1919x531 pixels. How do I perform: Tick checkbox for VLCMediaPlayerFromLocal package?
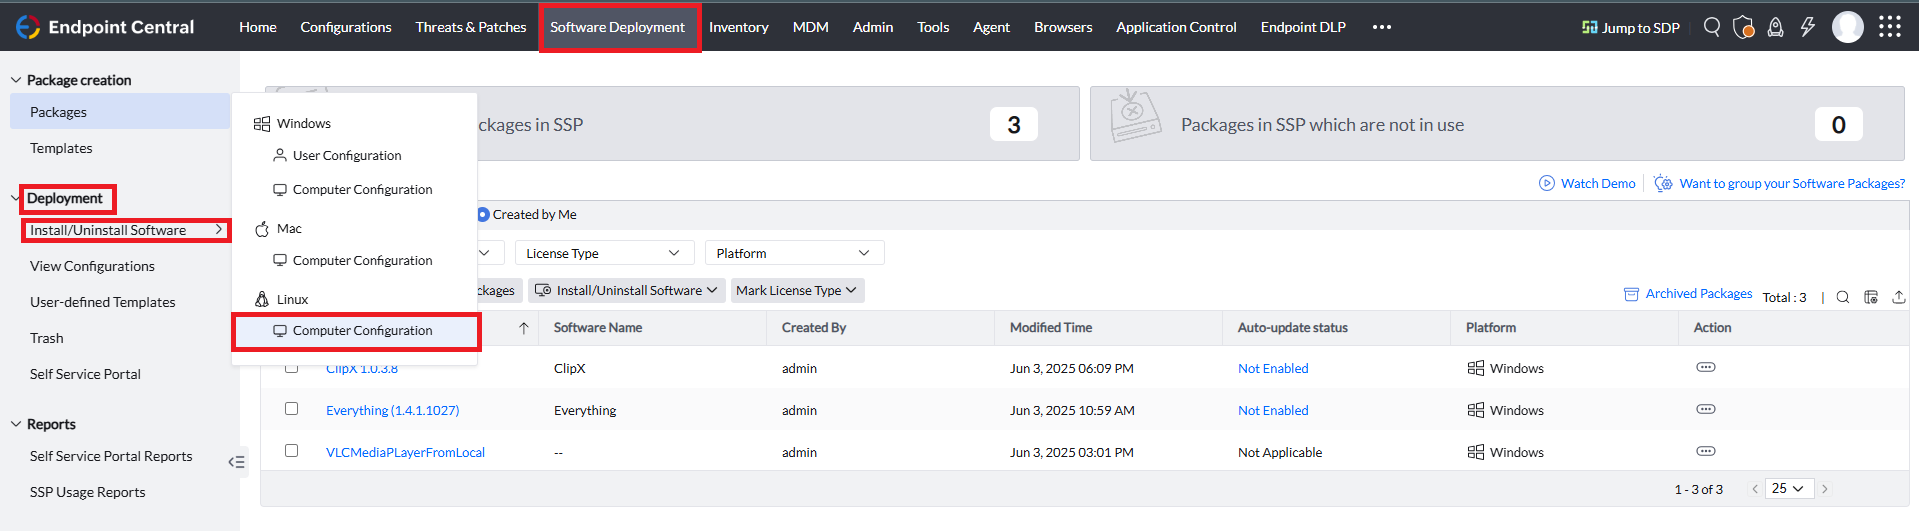(291, 451)
